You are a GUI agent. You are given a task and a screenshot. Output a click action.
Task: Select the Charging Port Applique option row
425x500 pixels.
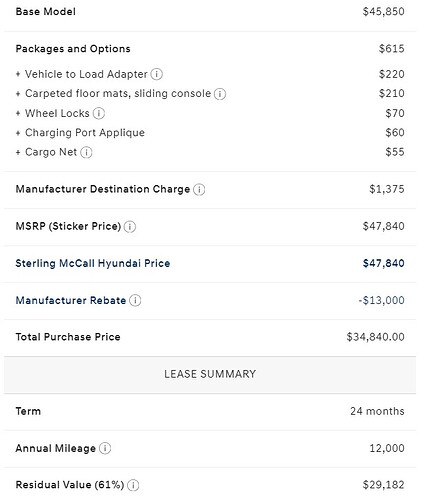210,133
